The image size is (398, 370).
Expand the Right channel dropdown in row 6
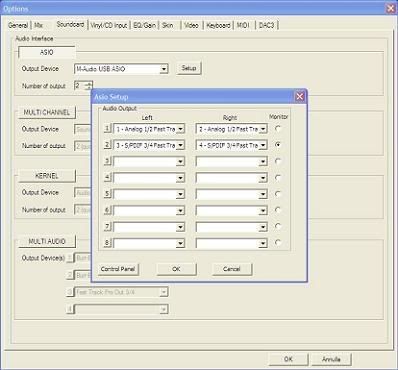(x=232, y=211)
